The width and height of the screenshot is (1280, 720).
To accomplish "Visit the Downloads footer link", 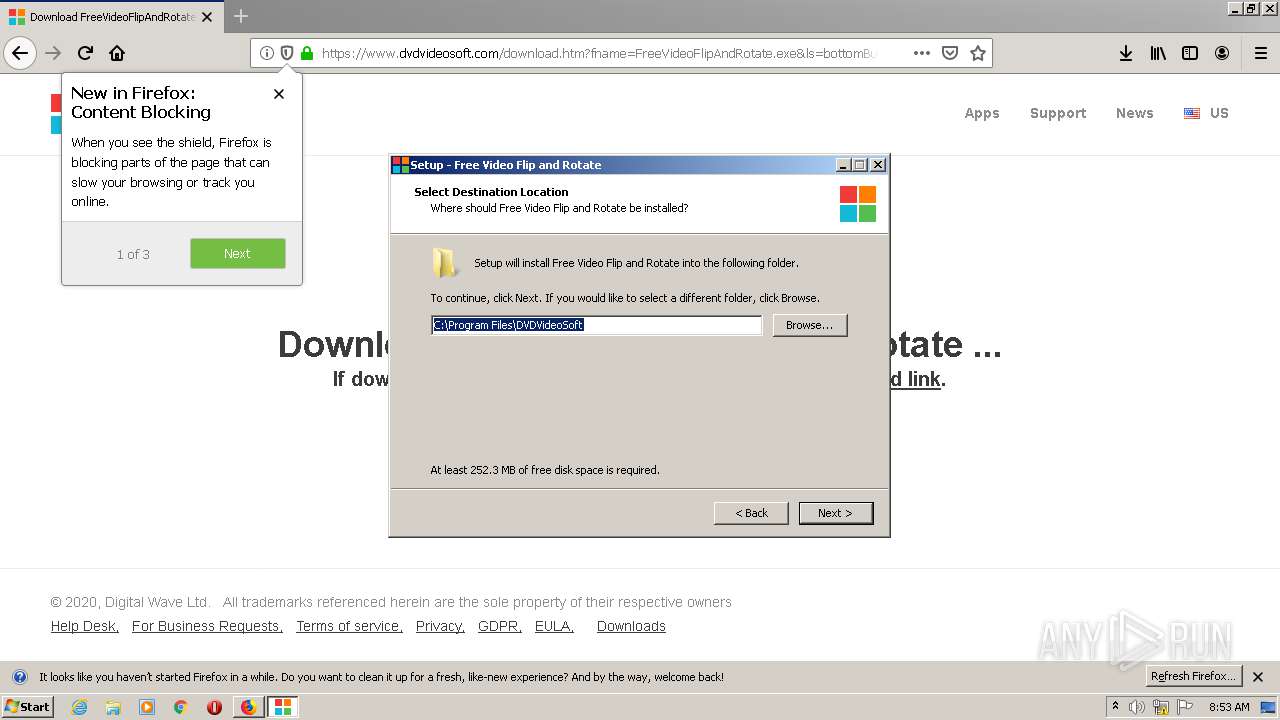I will pos(631,626).
